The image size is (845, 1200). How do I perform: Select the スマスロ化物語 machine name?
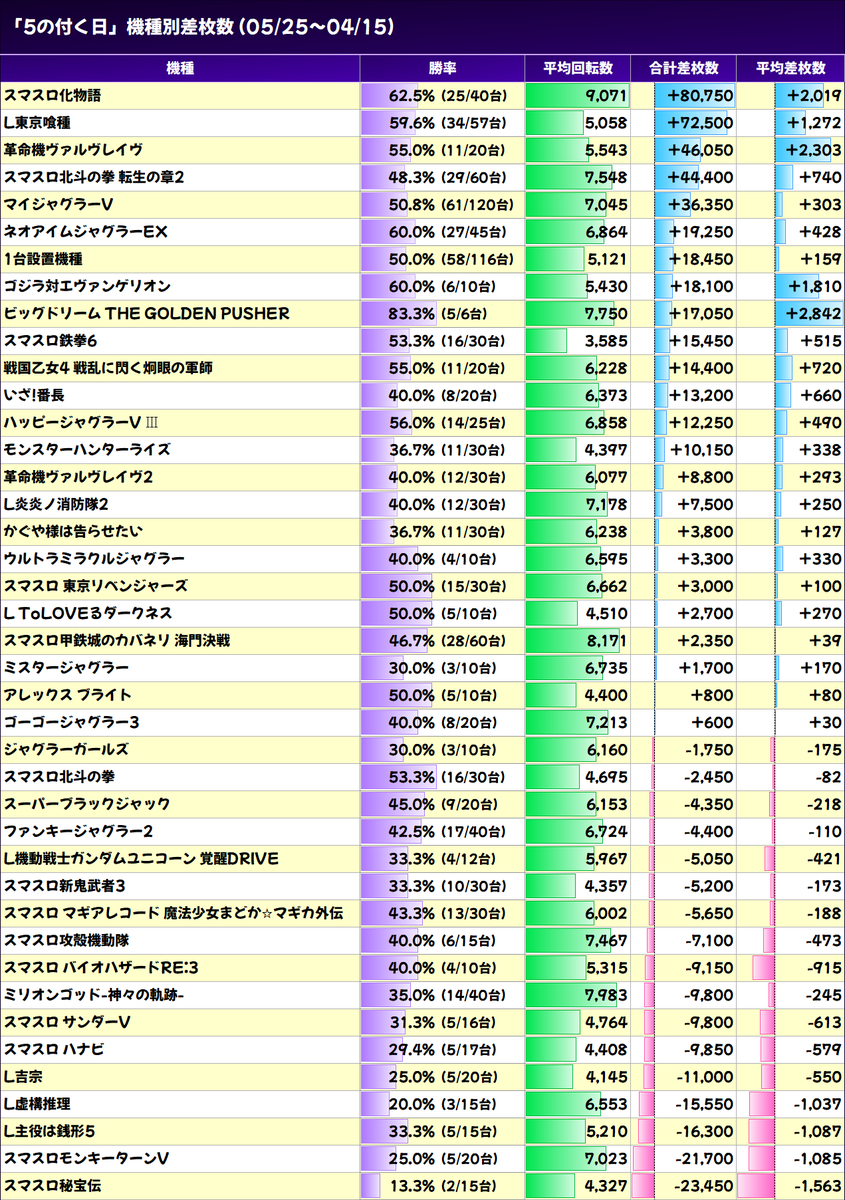(53, 96)
